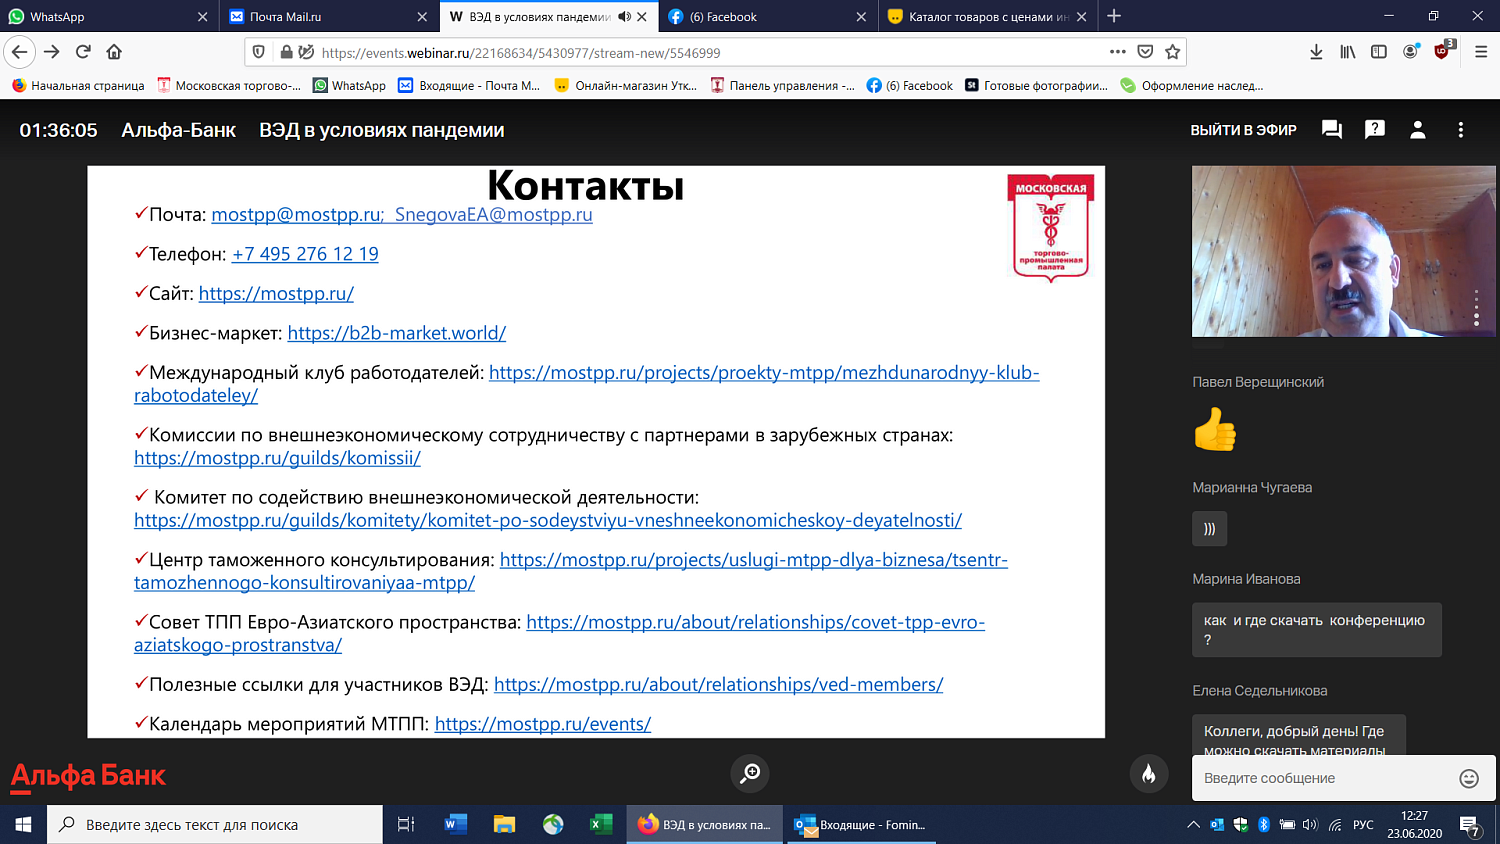Screen dimensions: 1500x844
Task: Open the Firefox hamburger menu
Action: 1481,52
